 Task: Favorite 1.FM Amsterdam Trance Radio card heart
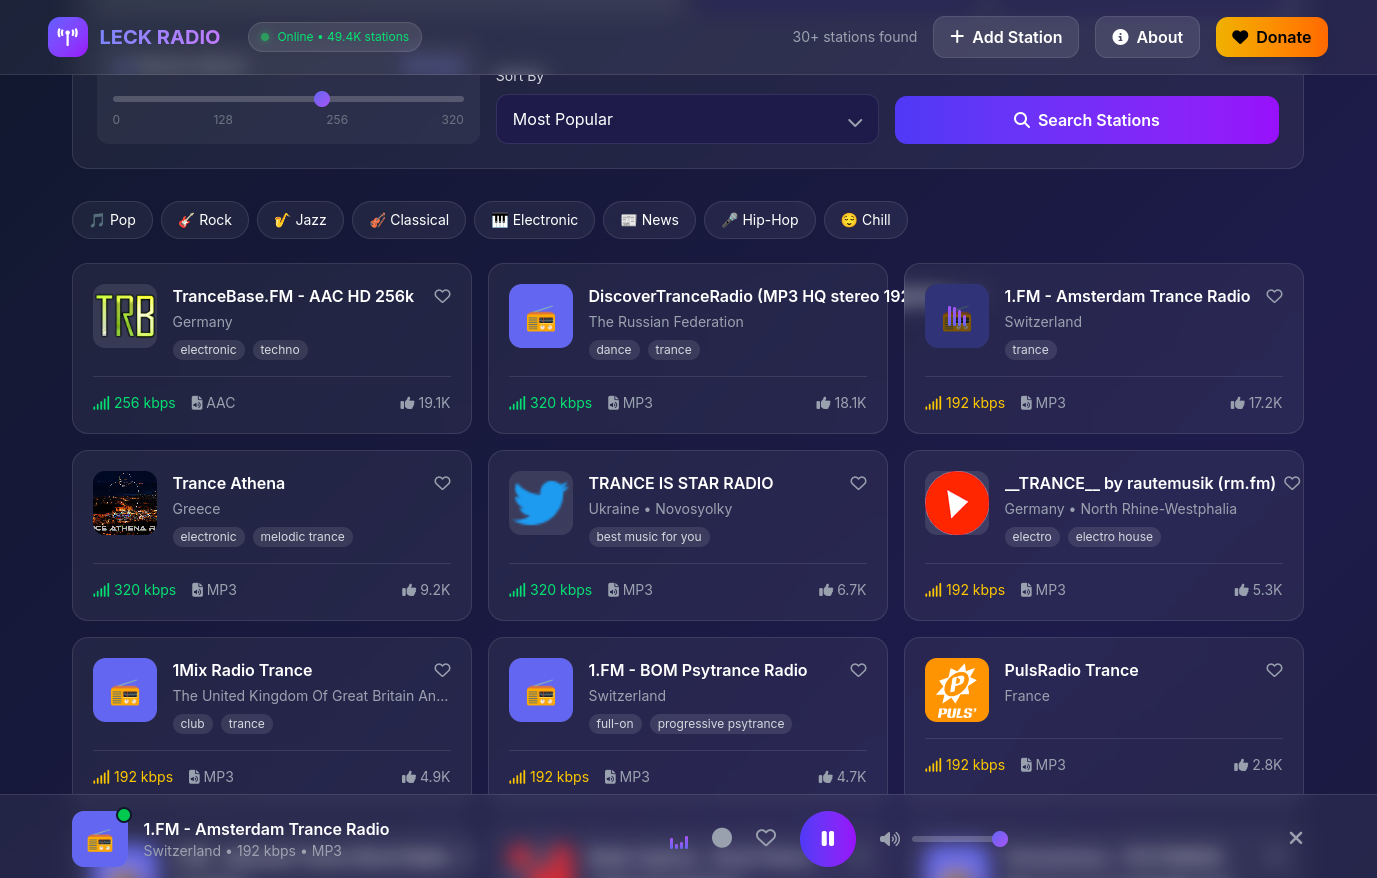pyautogui.click(x=1274, y=296)
